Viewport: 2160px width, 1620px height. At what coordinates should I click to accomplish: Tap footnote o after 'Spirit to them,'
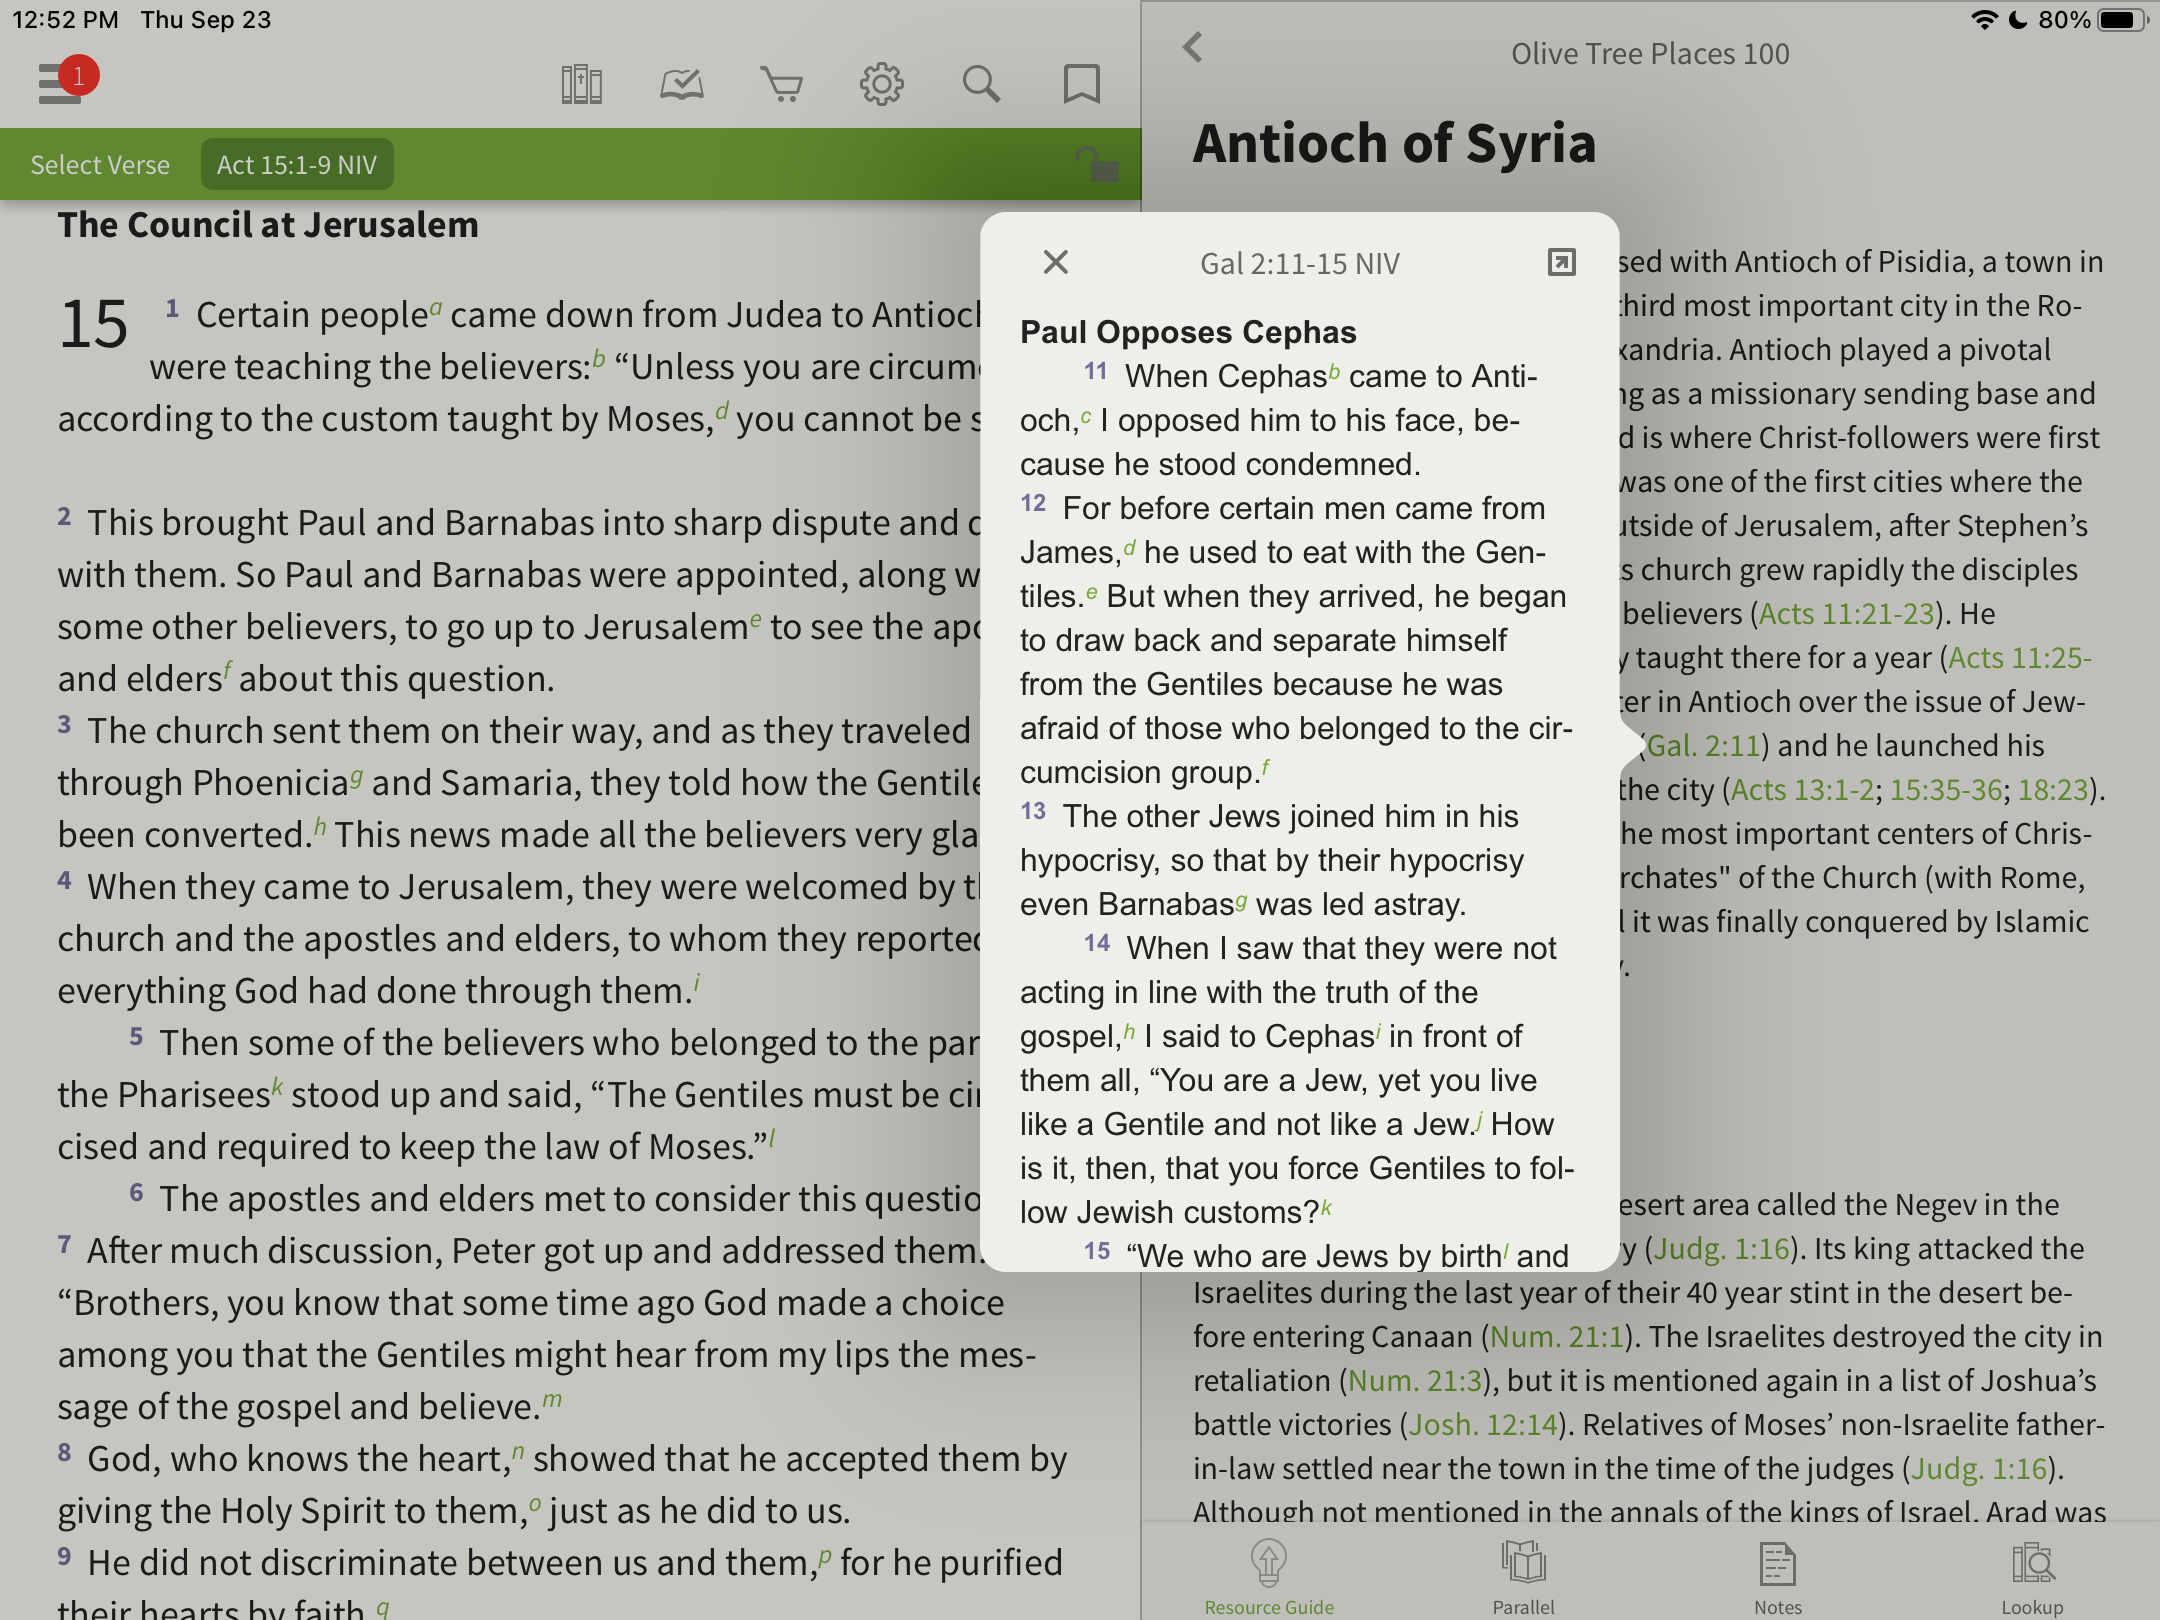tap(535, 1504)
